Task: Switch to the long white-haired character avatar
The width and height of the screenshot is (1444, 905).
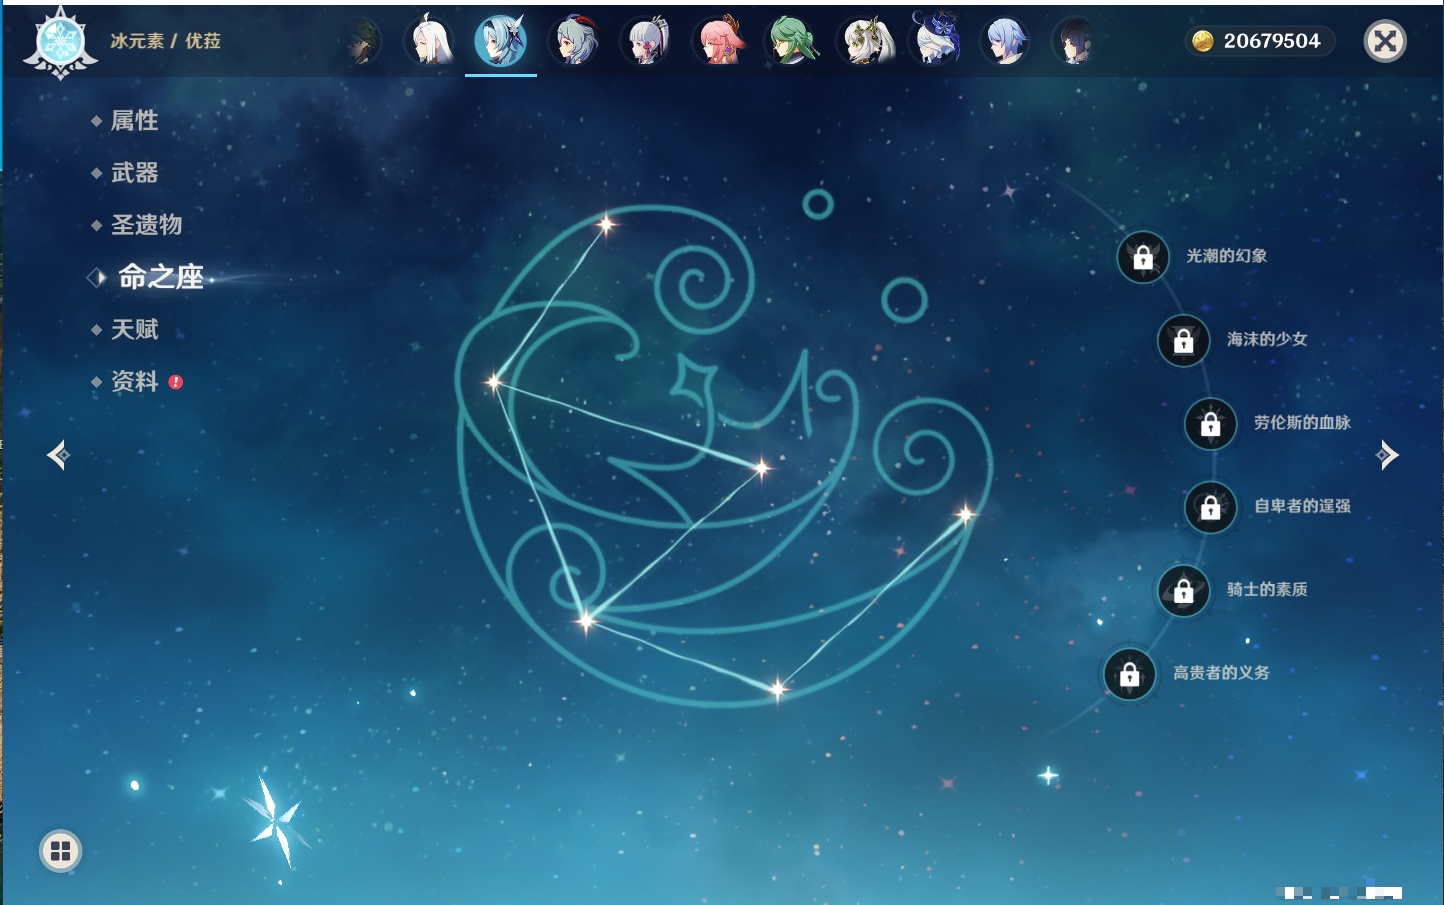Action: click(431, 42)
